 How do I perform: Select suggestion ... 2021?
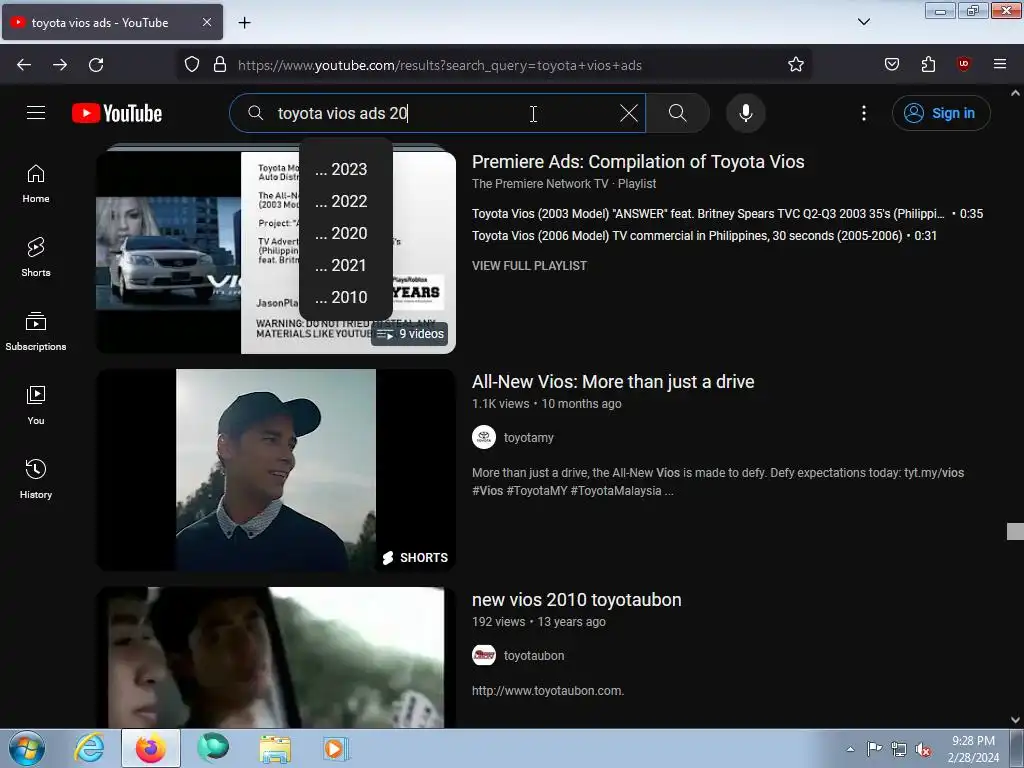[346, 266]
